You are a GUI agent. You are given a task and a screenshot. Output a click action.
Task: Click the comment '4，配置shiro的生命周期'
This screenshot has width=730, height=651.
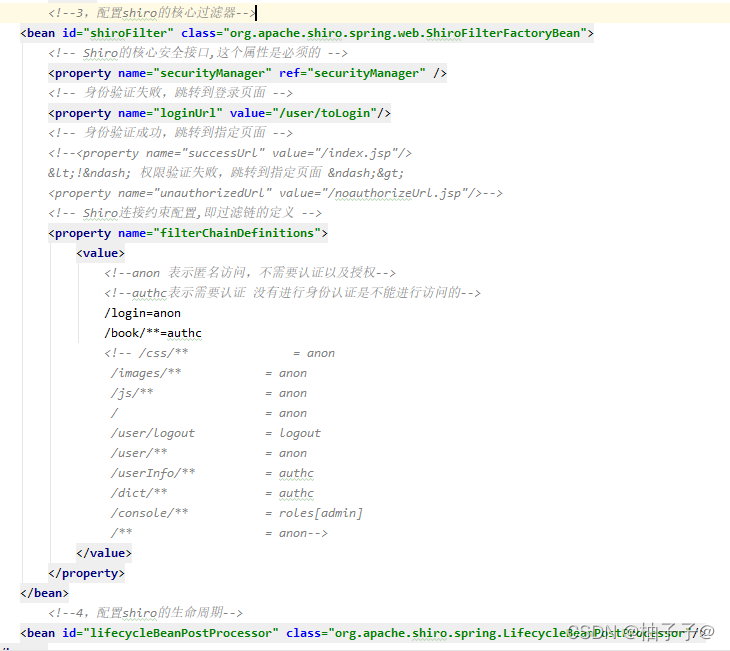pos(145,613)
